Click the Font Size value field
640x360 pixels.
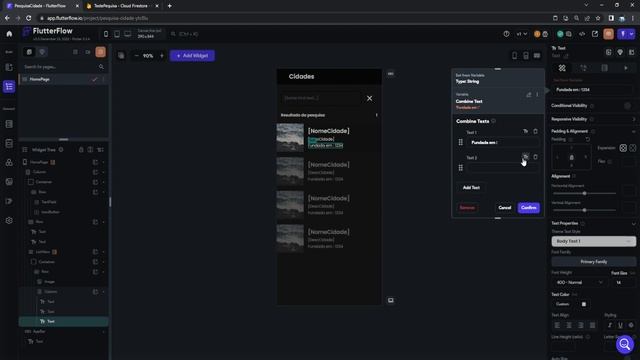tap(623, 282)
